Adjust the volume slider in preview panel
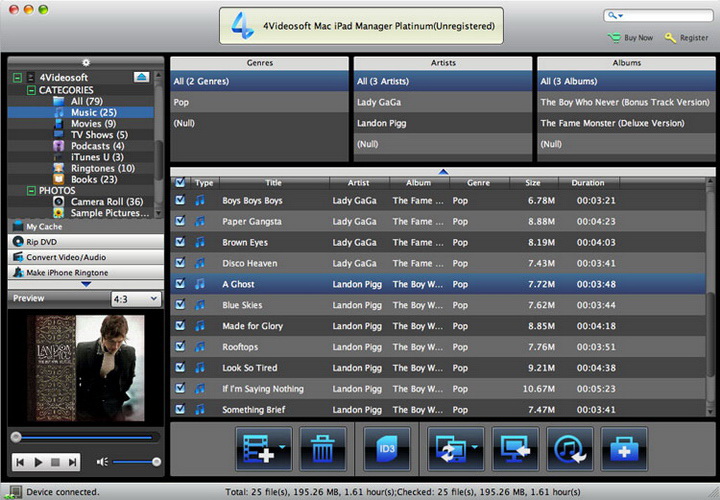Image resolution: width=720 pixels, height=500 pixels. (x=135, y=461)
